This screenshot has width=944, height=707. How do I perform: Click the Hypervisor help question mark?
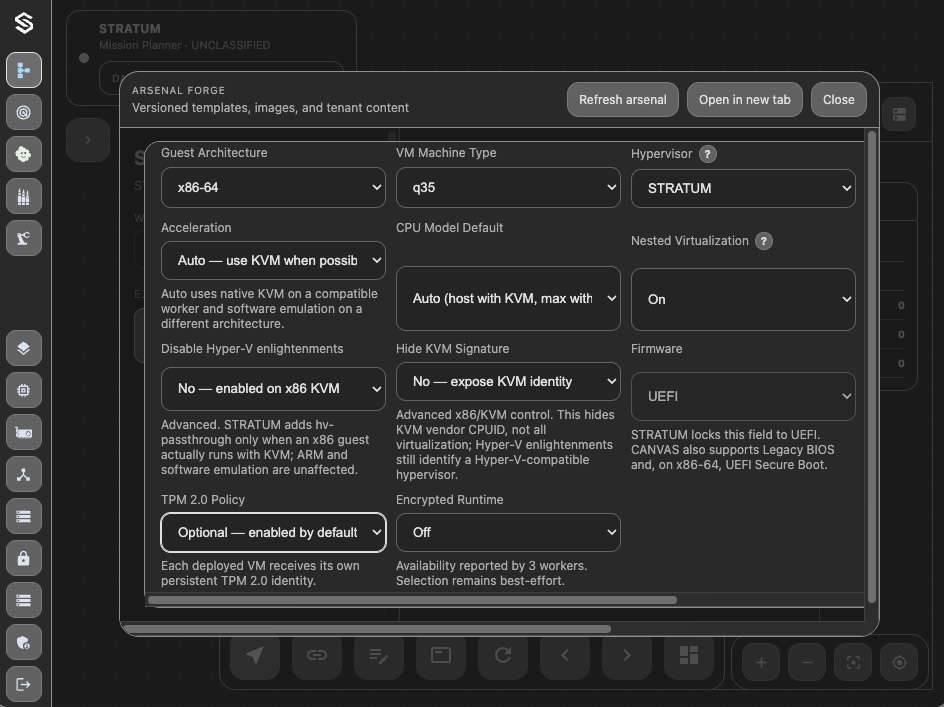click(707, 154)
